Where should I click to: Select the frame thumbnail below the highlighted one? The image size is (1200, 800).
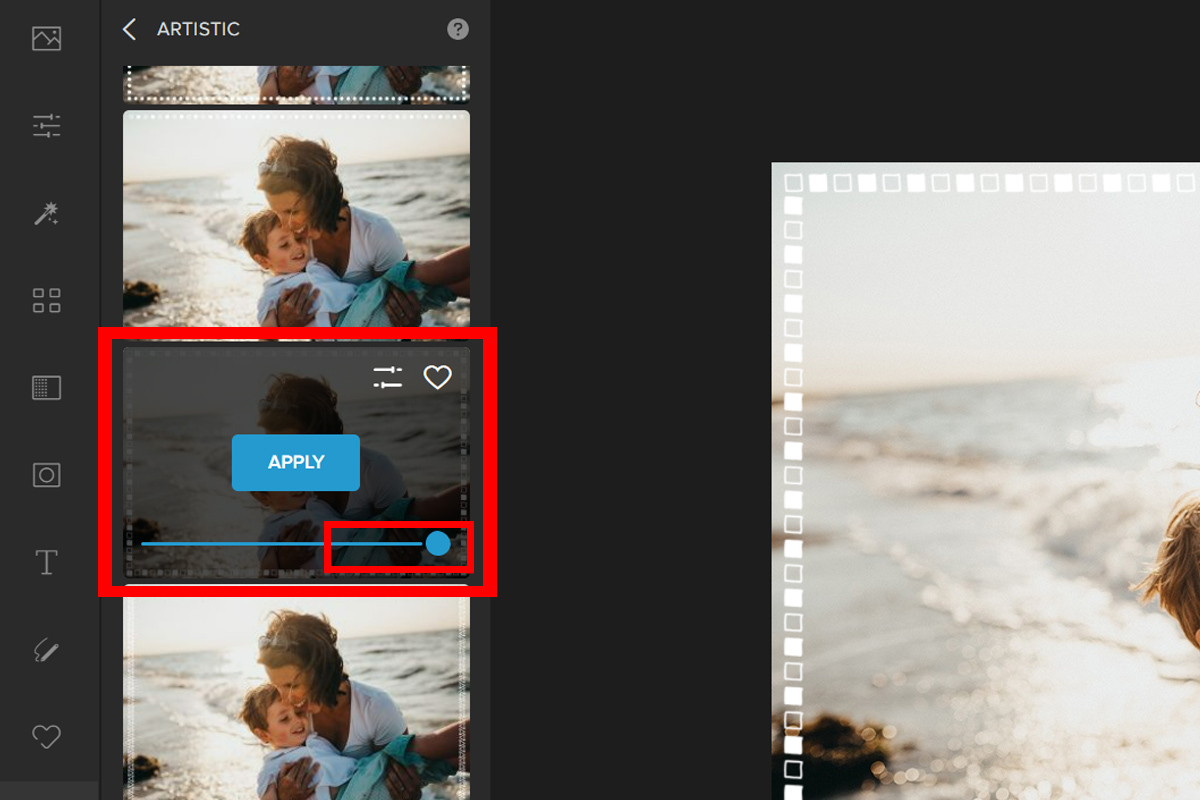coord(296,698)
